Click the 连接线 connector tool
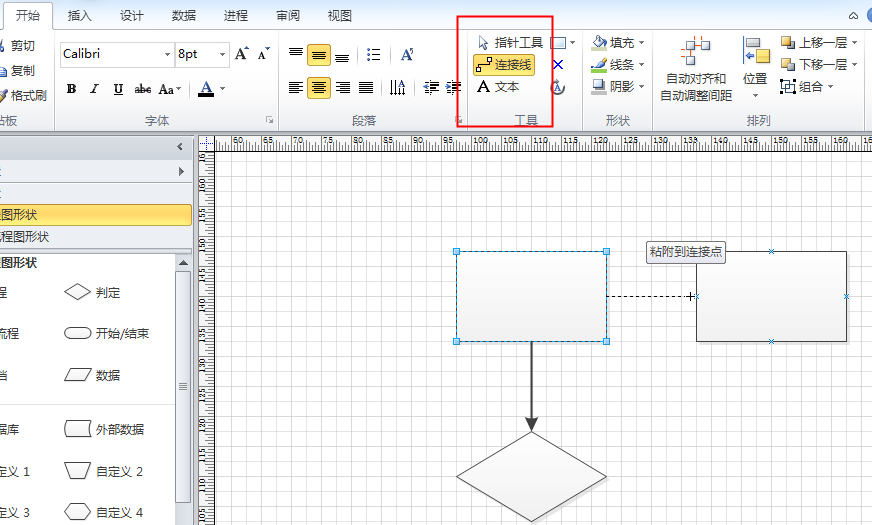 pos(504,65)
